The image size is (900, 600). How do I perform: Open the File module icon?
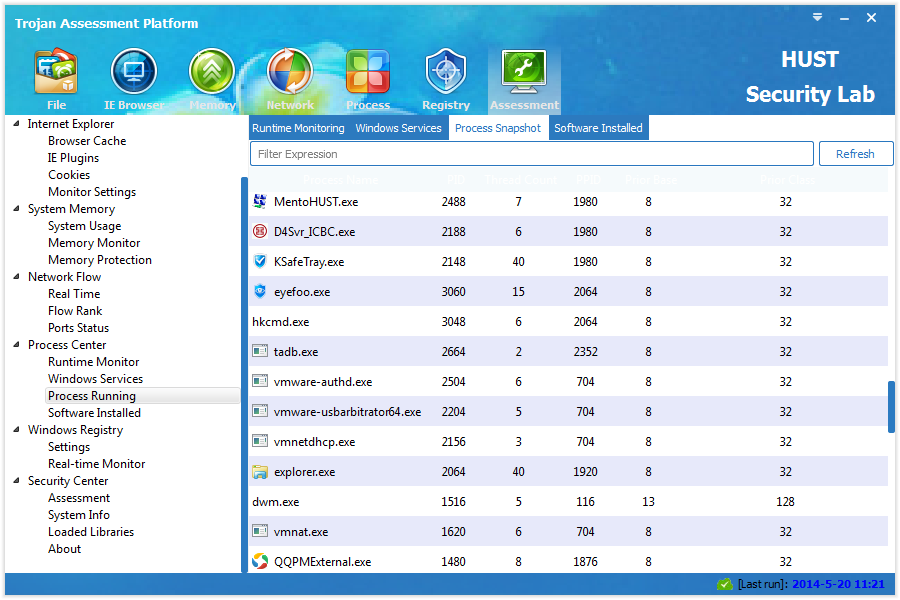(56, 71)
